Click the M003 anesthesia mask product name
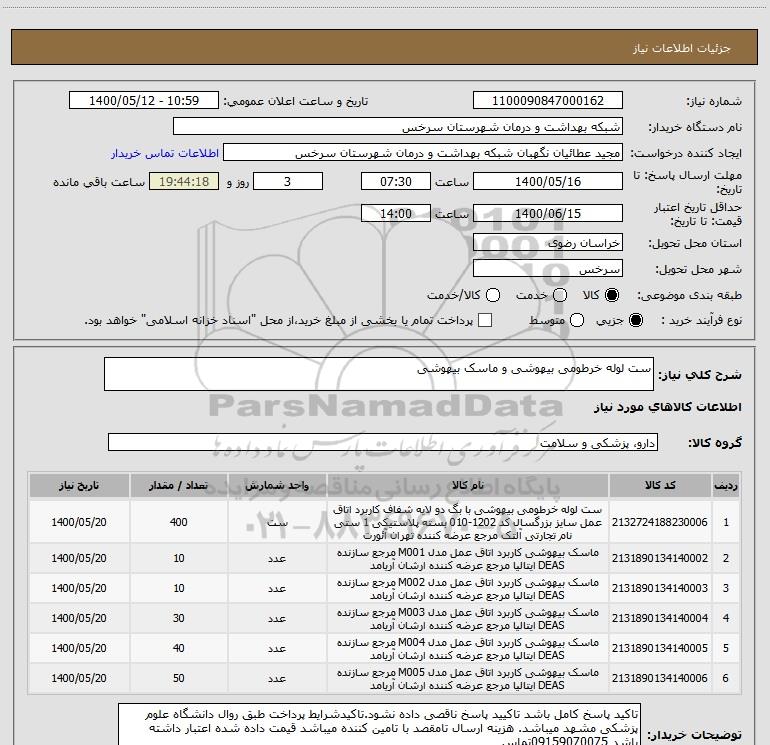 click(x=468, y=619)
